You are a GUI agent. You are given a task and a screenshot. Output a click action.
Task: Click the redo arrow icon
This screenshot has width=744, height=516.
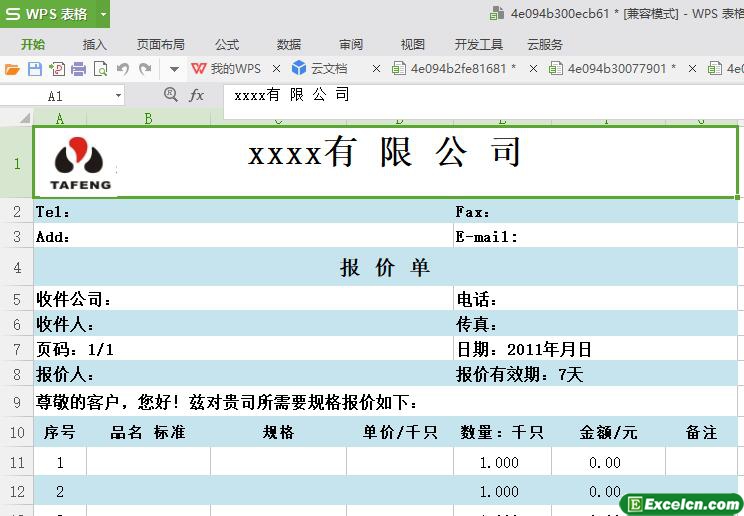pos(145,69)
